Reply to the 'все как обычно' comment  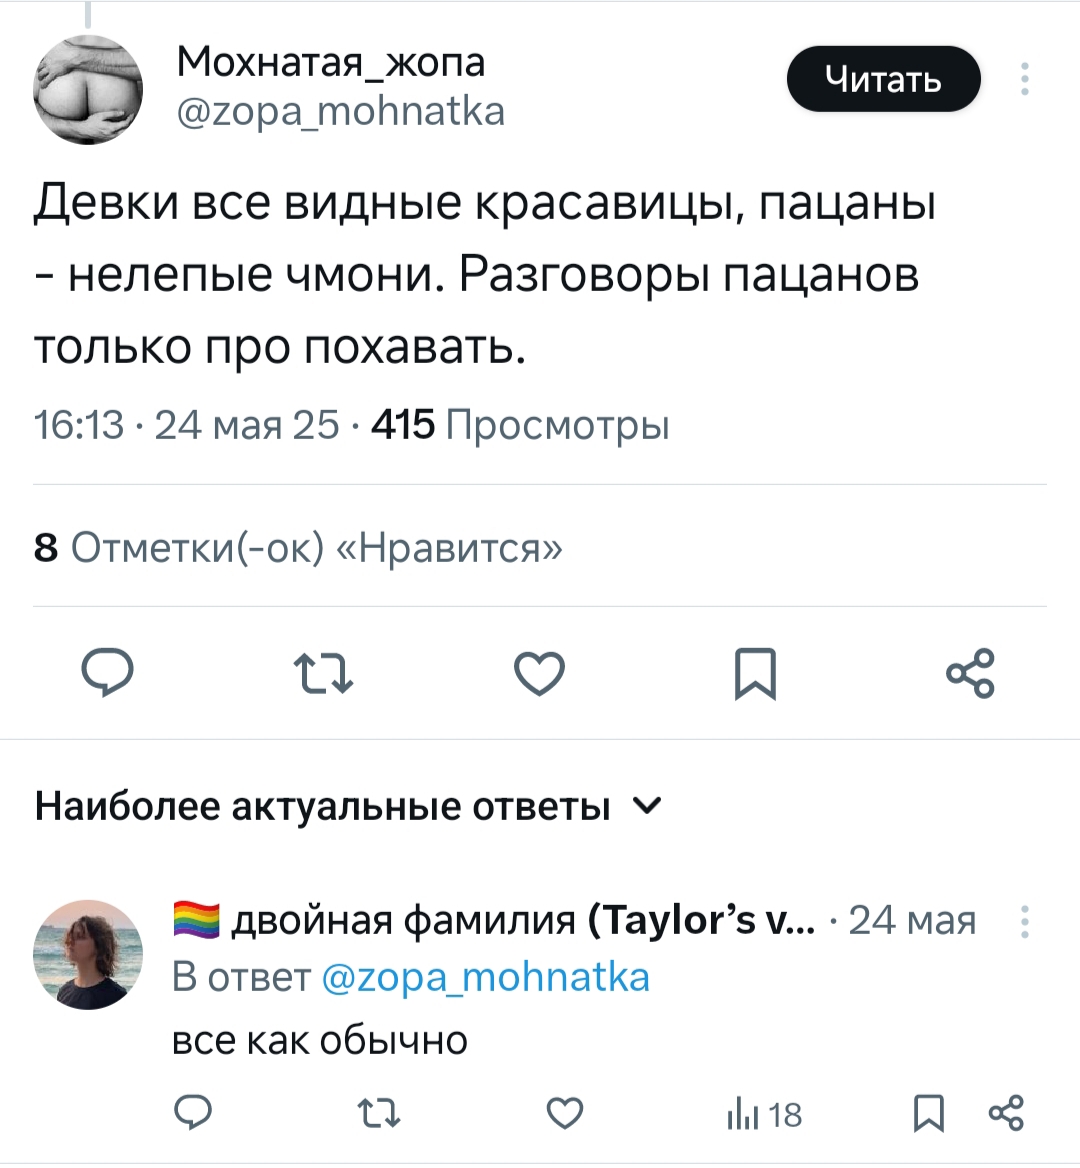193,1113
